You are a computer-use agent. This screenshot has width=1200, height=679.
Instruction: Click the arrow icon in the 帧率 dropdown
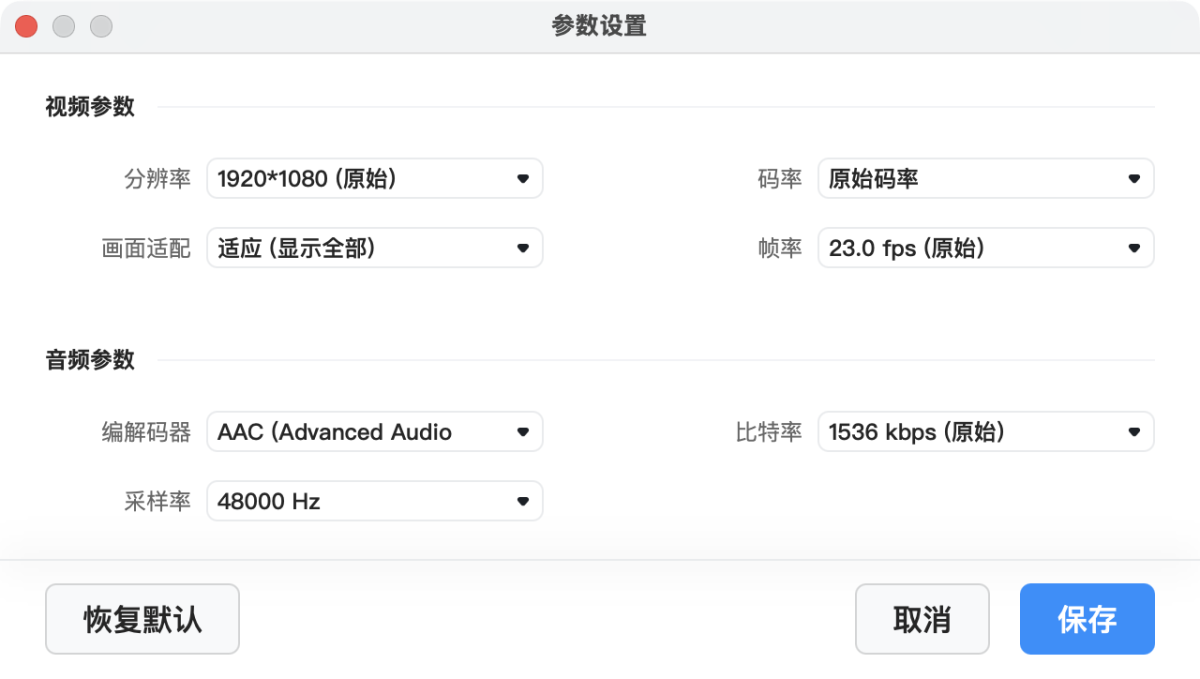pyautogui.click(x=1134, y=248)
